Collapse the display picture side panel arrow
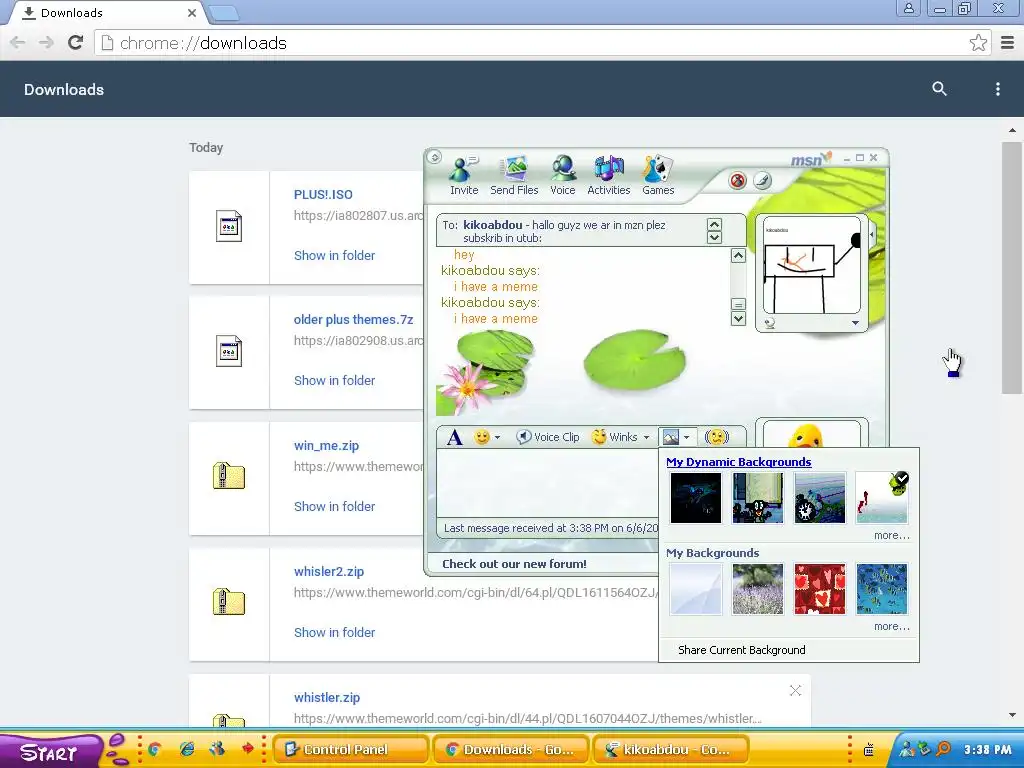This screenshot has width=1024, height=768. (x=872, y=234)
